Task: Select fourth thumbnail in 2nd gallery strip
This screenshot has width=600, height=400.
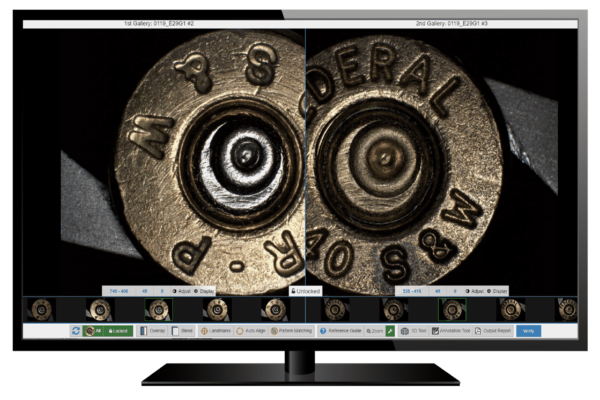Action: click(510, 309)
